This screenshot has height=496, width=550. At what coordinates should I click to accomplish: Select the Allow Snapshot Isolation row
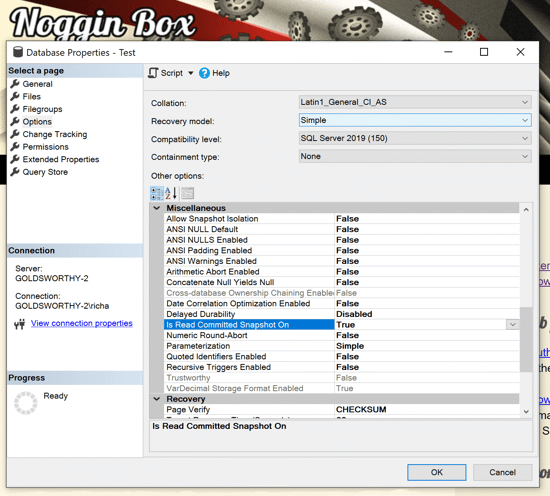[x=342, y=219]
